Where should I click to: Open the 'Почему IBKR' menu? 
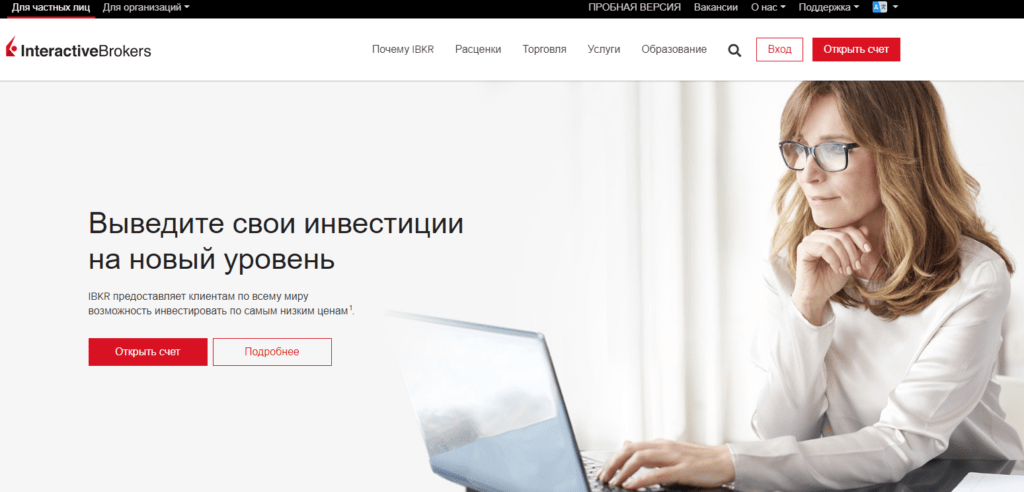[x=403, y=49]
